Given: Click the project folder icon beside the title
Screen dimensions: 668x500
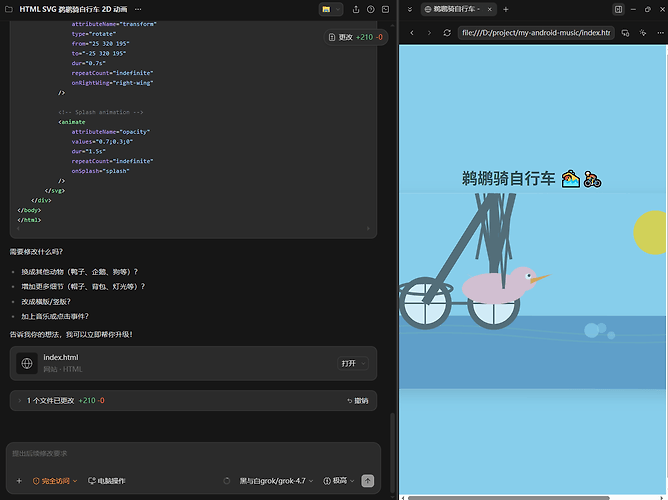Looking at the screenshot, I should click(x=9, y=9).
